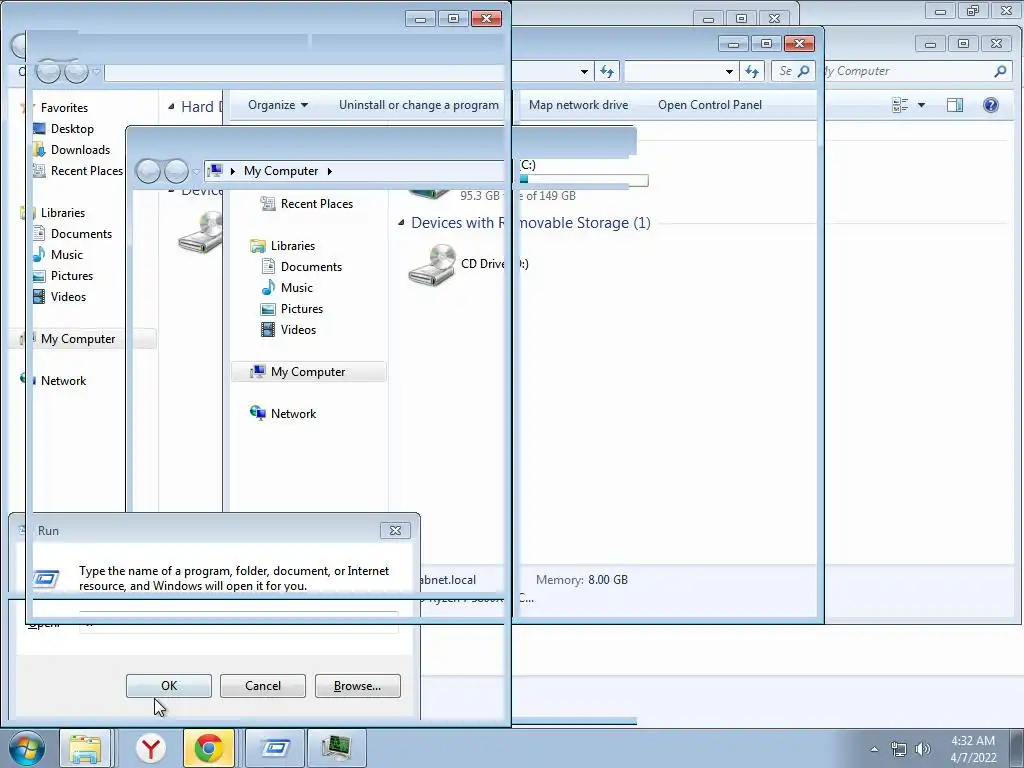Open Windows Explorer from the taskbar
1024x768 pixels.
(x=85, y=748)
